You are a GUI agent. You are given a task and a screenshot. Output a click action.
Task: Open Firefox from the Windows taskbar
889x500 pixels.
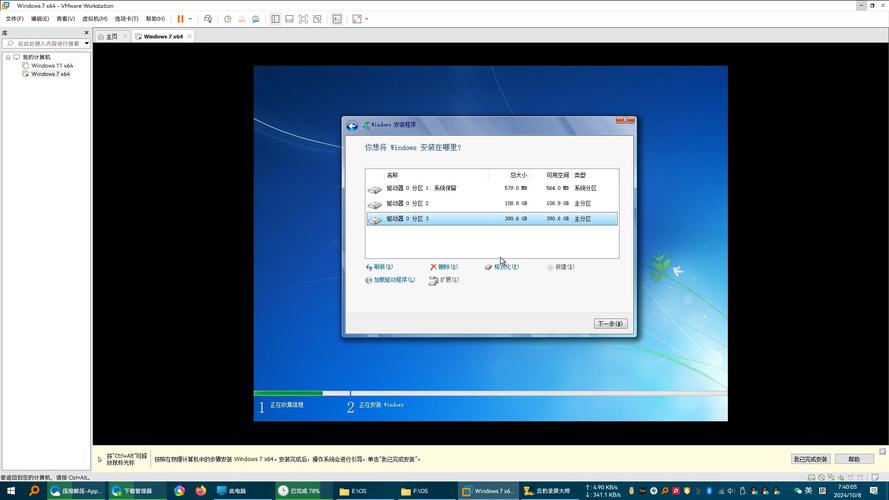tap(201, 491)
